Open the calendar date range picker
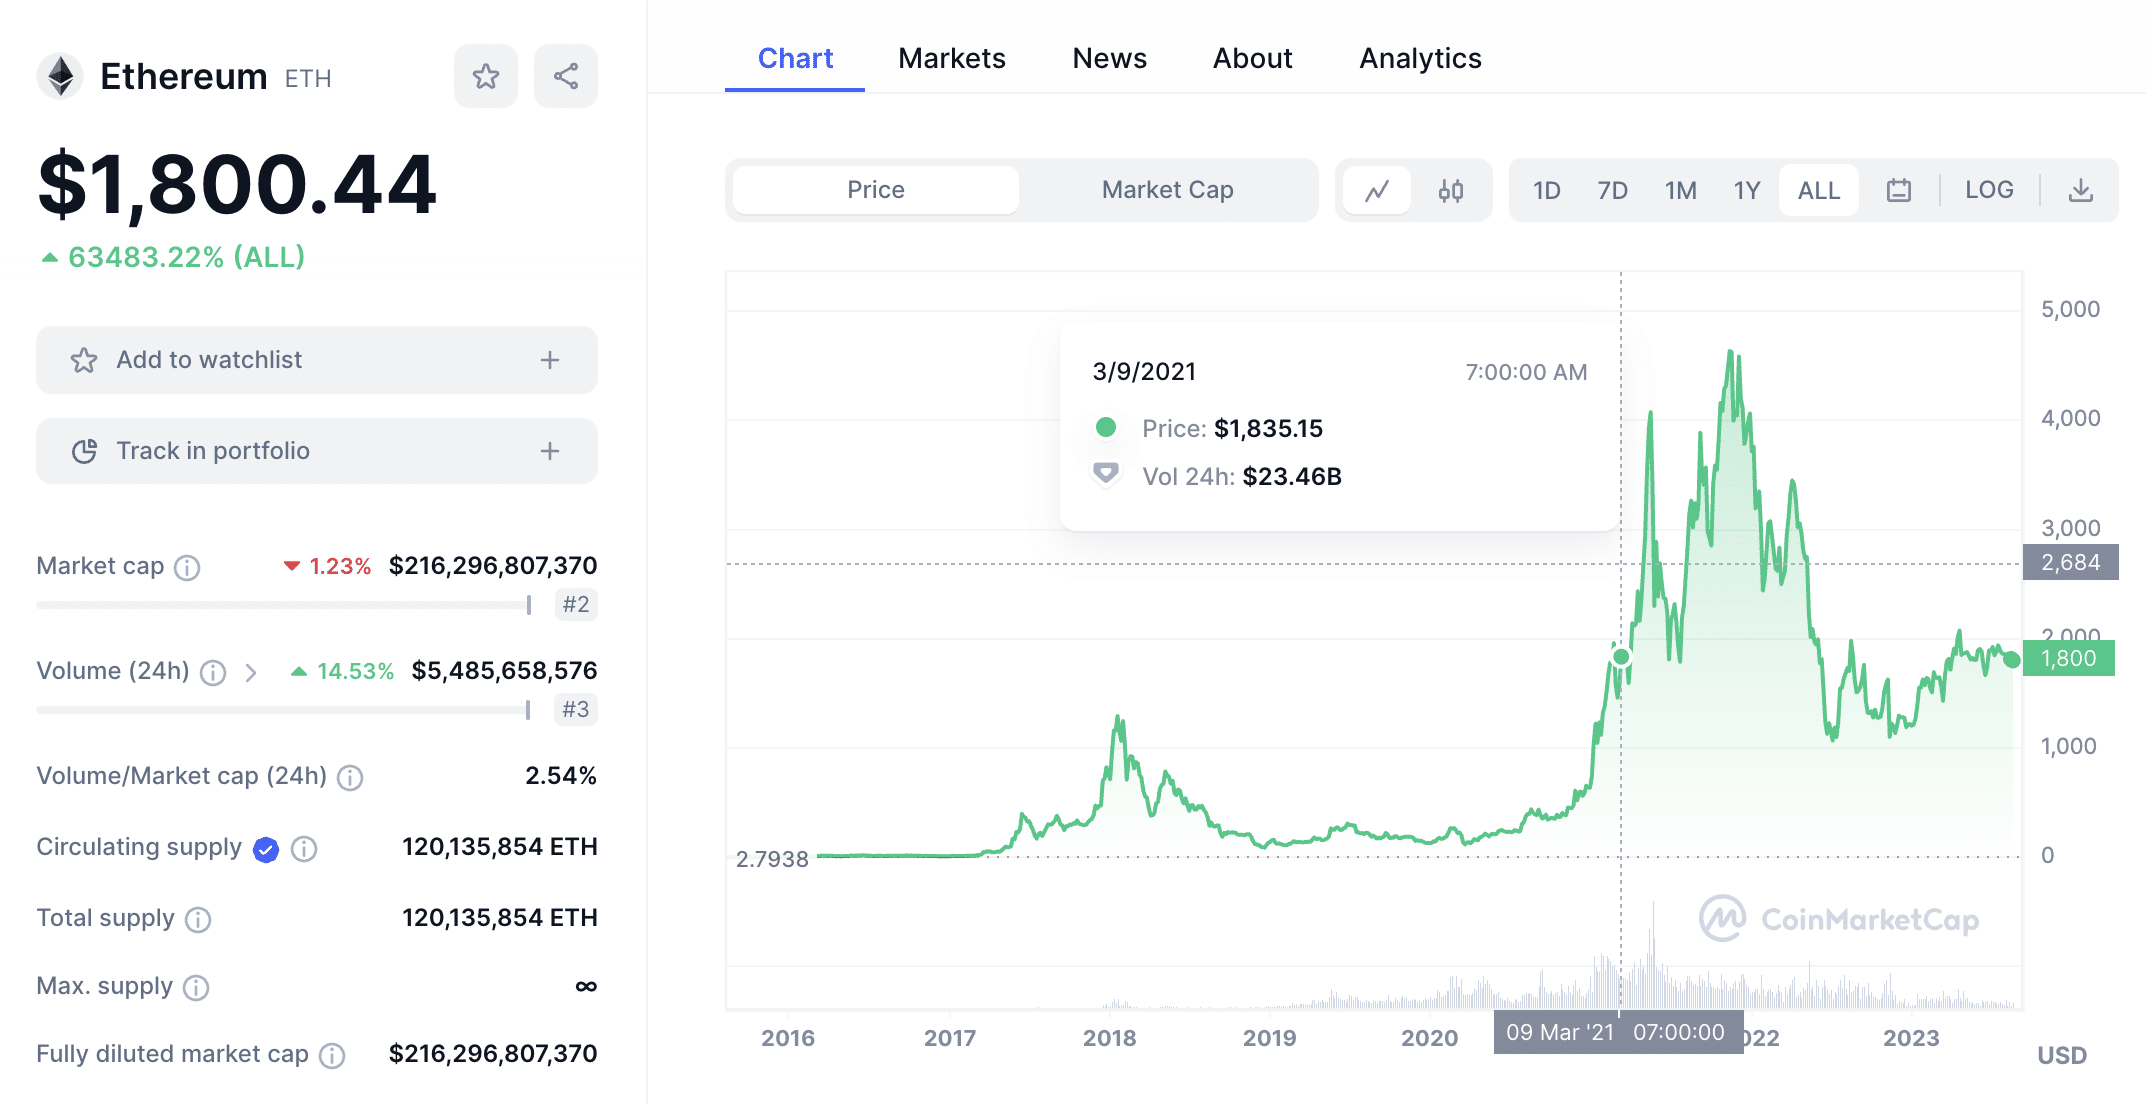 [1899, 190]
